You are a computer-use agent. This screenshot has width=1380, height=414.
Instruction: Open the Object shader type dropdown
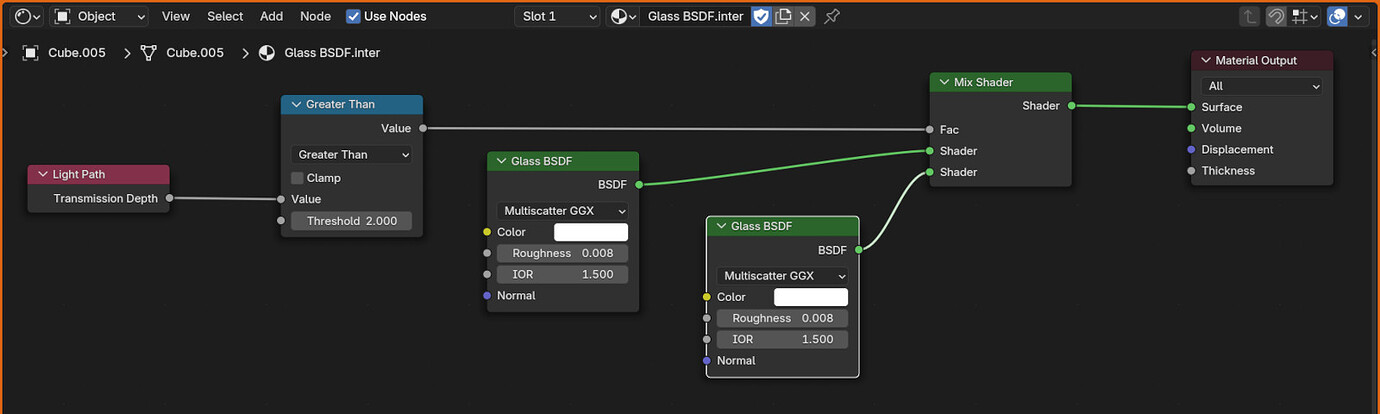pos(99,16)
